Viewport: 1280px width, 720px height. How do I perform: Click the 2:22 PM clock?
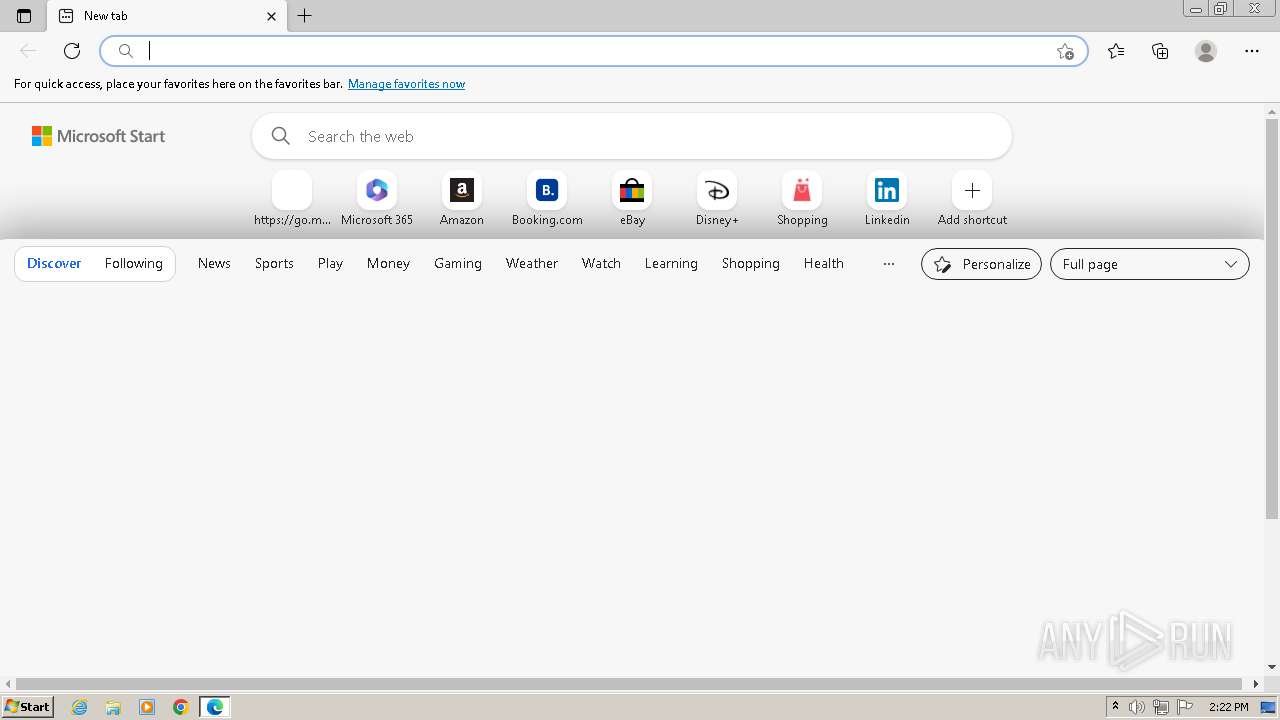point(1228,707)
